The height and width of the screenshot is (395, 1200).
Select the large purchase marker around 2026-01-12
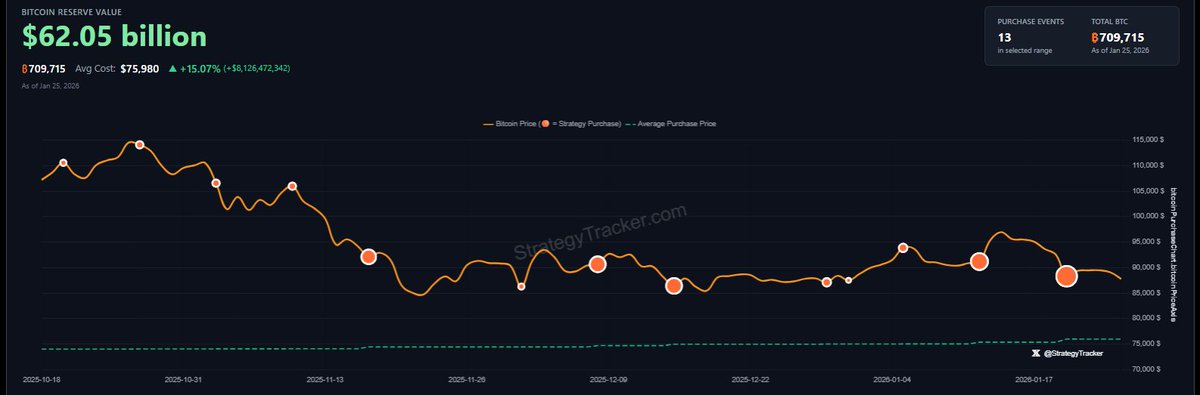[x=979, y=262]
